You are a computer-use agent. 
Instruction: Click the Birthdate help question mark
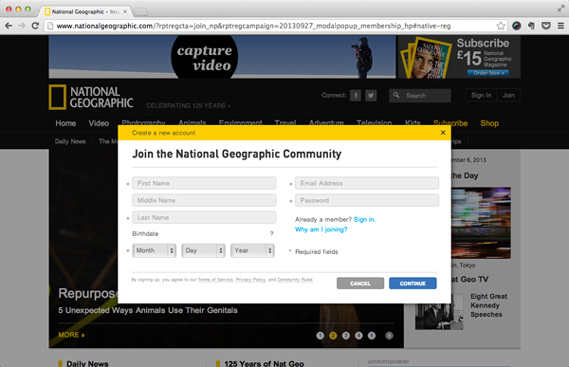coord(271,233)
